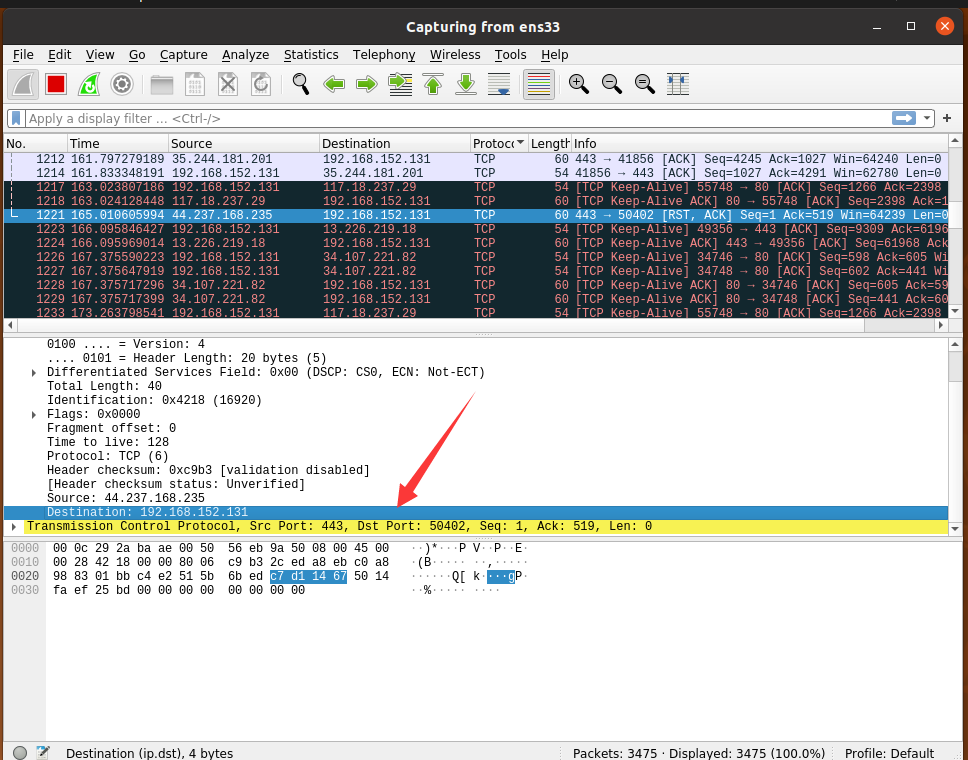Viewport: 968px width, 760px height.
Task: Open capture options gear
Action: [x=122, y=85]
